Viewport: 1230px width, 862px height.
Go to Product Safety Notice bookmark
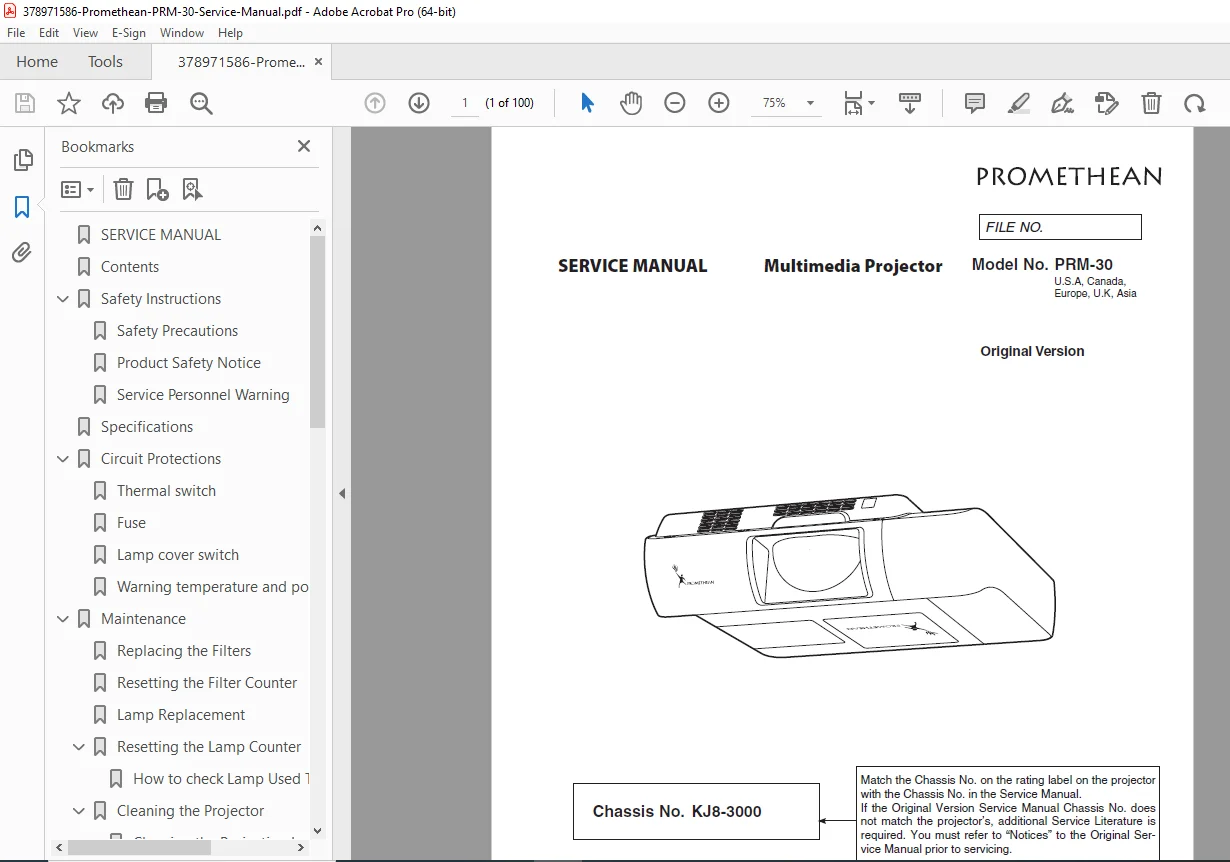(189, 363)
